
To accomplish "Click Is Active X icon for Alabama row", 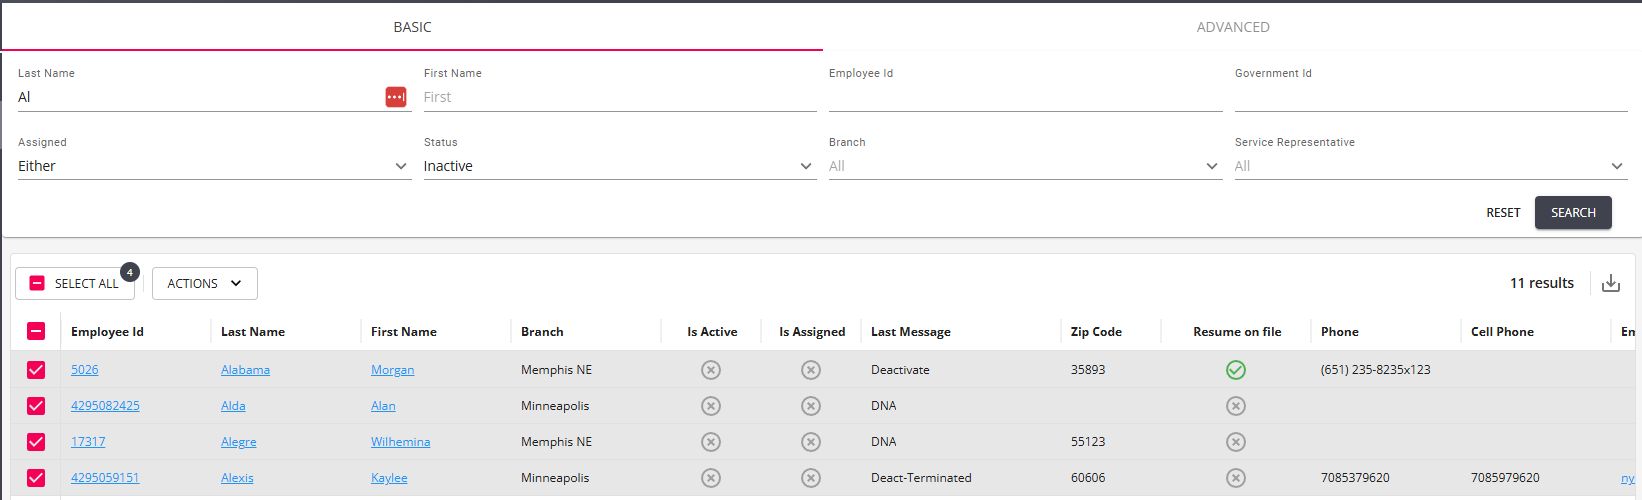I will [x=711, y=370].
